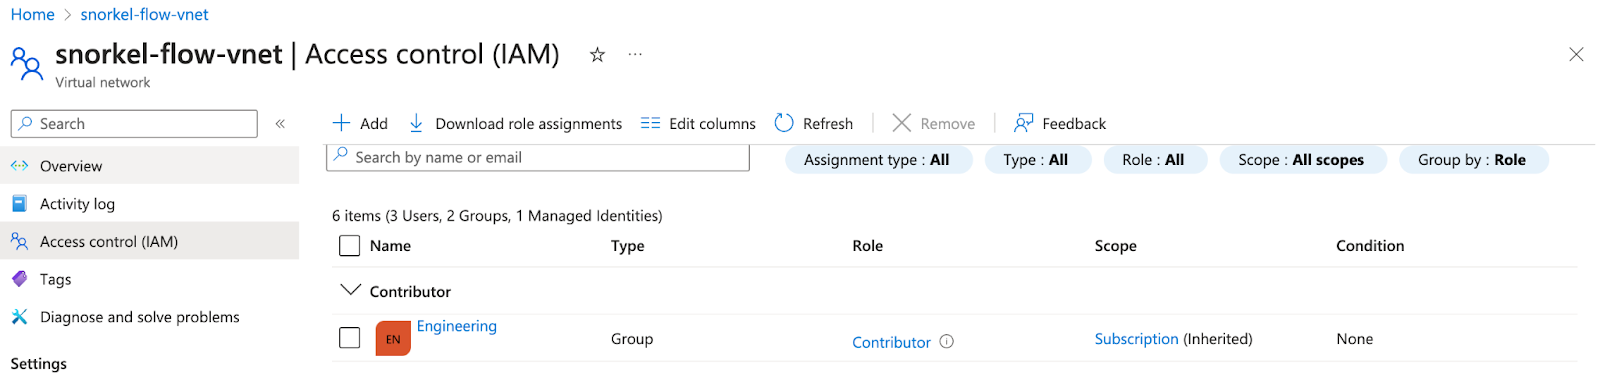Check the Engineering group row checkbox
The image size is (1600, 377).
coord(349,338)
